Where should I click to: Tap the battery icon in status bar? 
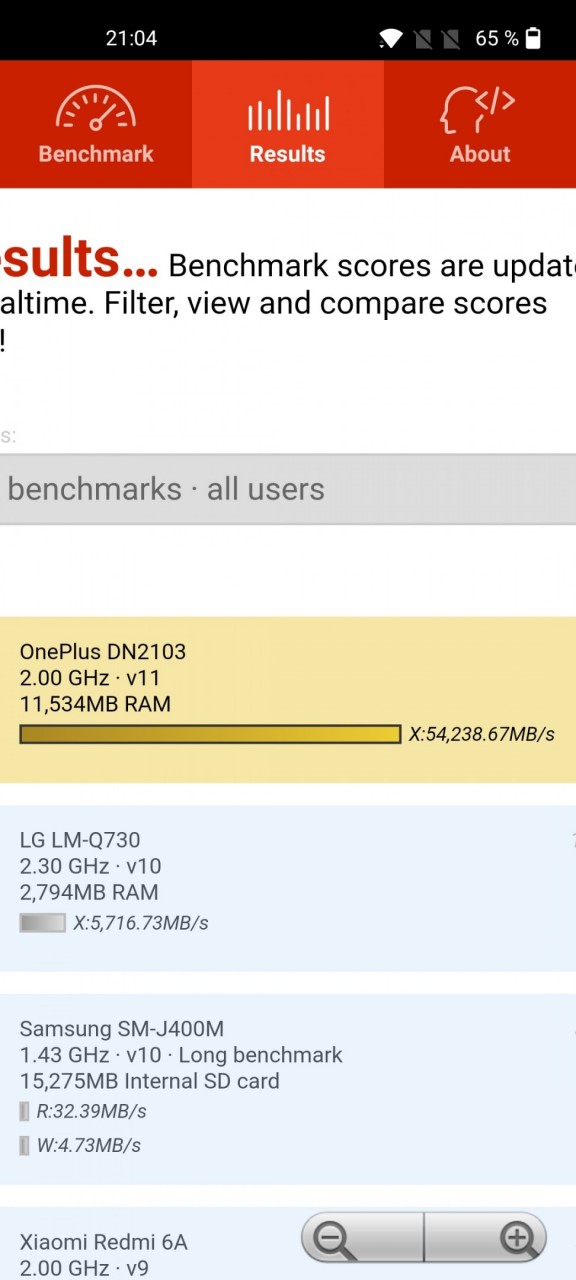point(533,38)
